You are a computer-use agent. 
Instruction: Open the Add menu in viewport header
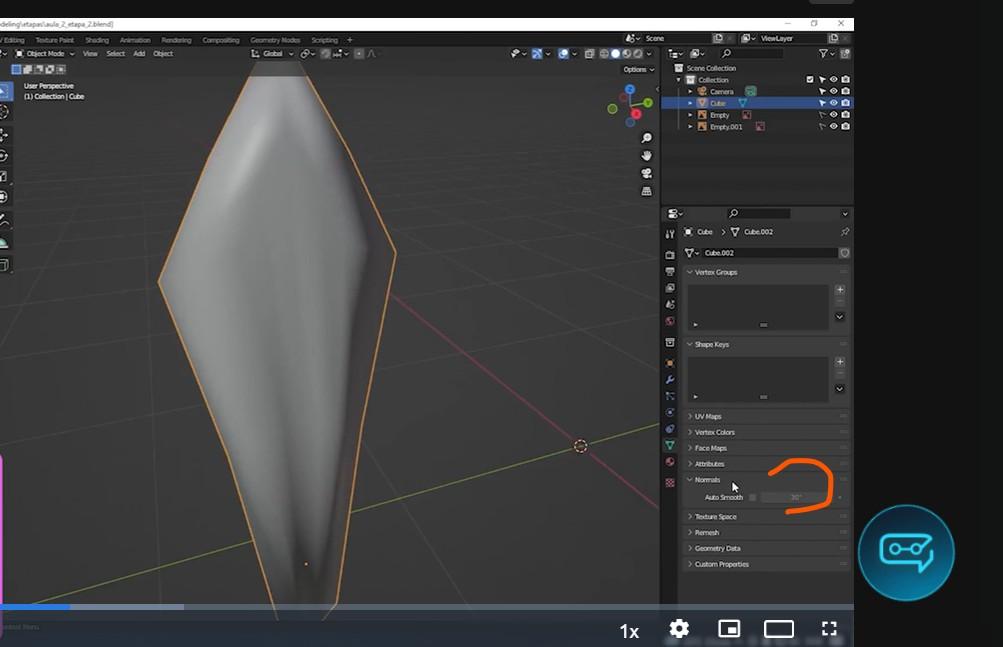[139, 54]
